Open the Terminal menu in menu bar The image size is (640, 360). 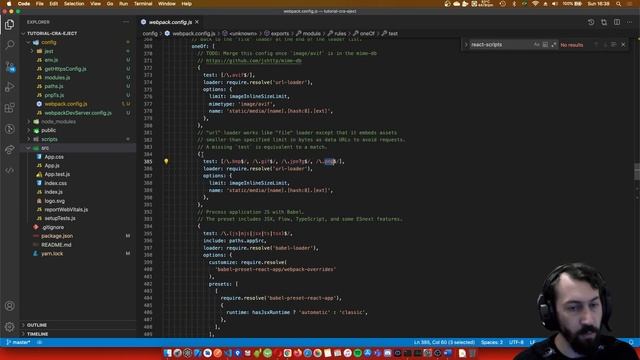tap(143, 4)
